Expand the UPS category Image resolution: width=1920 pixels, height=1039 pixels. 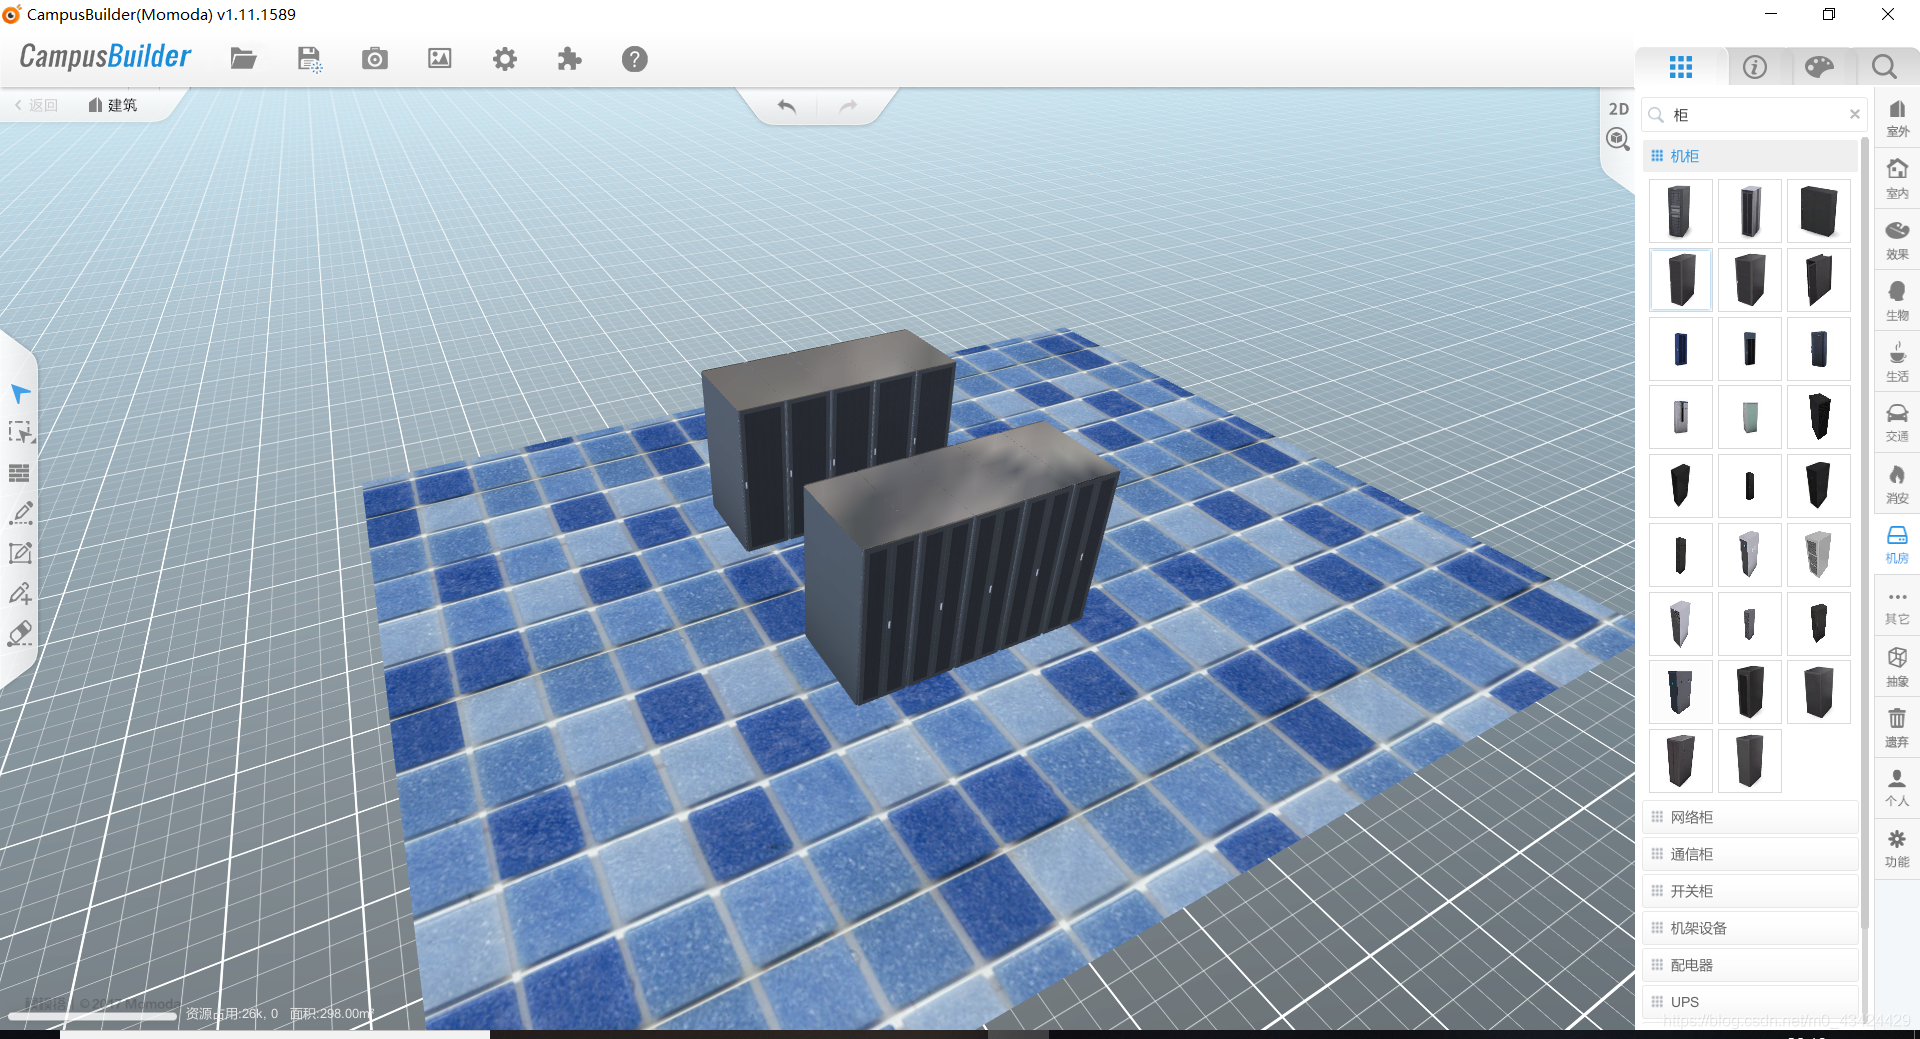1750,1001
